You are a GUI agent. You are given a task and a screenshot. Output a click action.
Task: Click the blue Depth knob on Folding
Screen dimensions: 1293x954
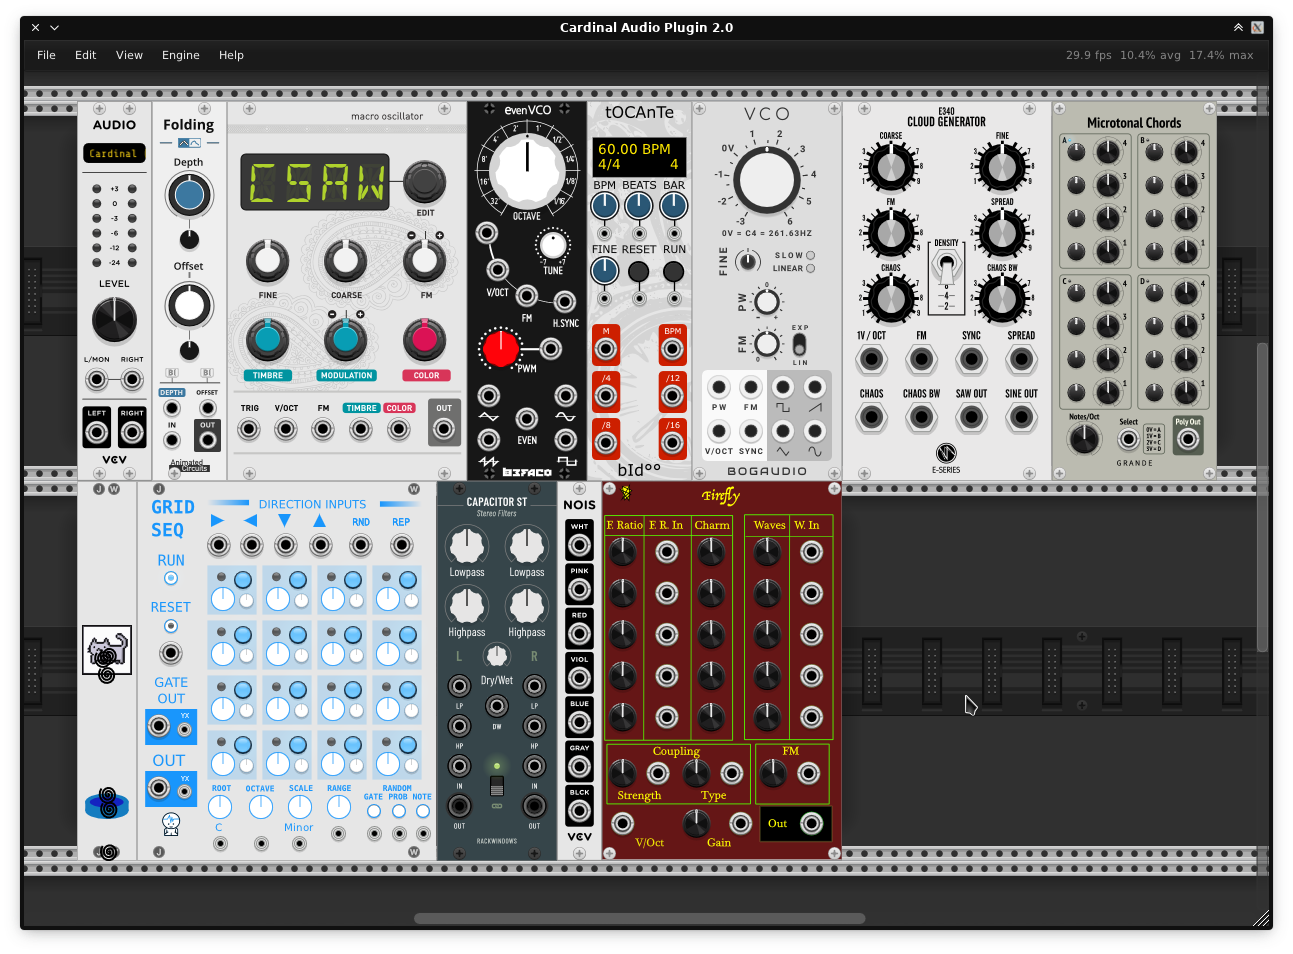pyautogui.click(x=189, y=195)
